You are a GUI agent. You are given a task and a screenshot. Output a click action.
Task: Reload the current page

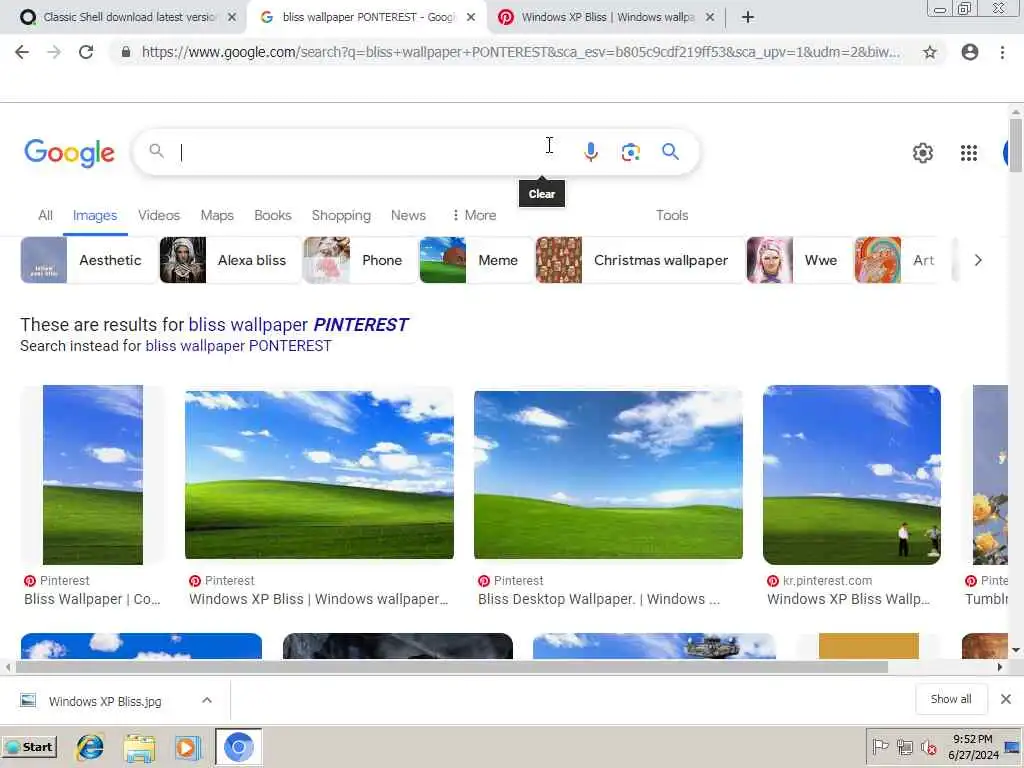[x=86, y=52]
